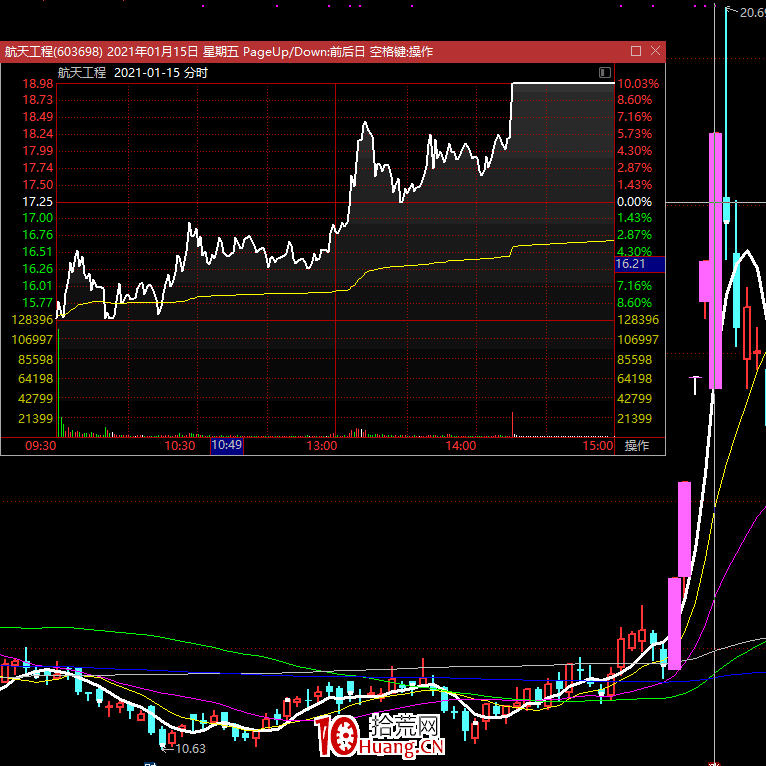
Task: Click the left 64198 volume axis label
Action: pyautogui.click(x=35, y=379)
